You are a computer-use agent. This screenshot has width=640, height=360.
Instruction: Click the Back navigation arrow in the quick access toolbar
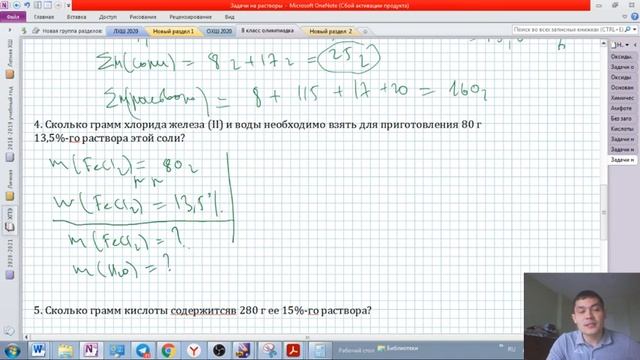[17, 5]
